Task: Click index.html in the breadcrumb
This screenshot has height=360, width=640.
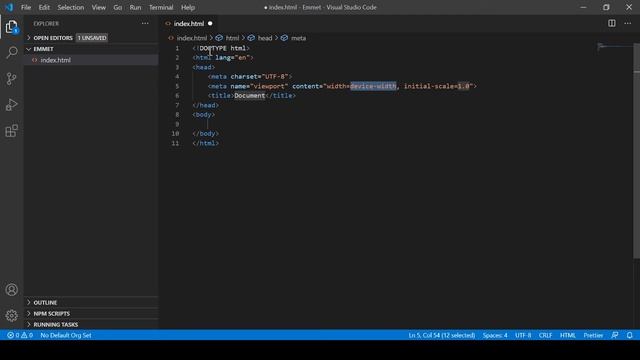Action: tap(191, 38)
